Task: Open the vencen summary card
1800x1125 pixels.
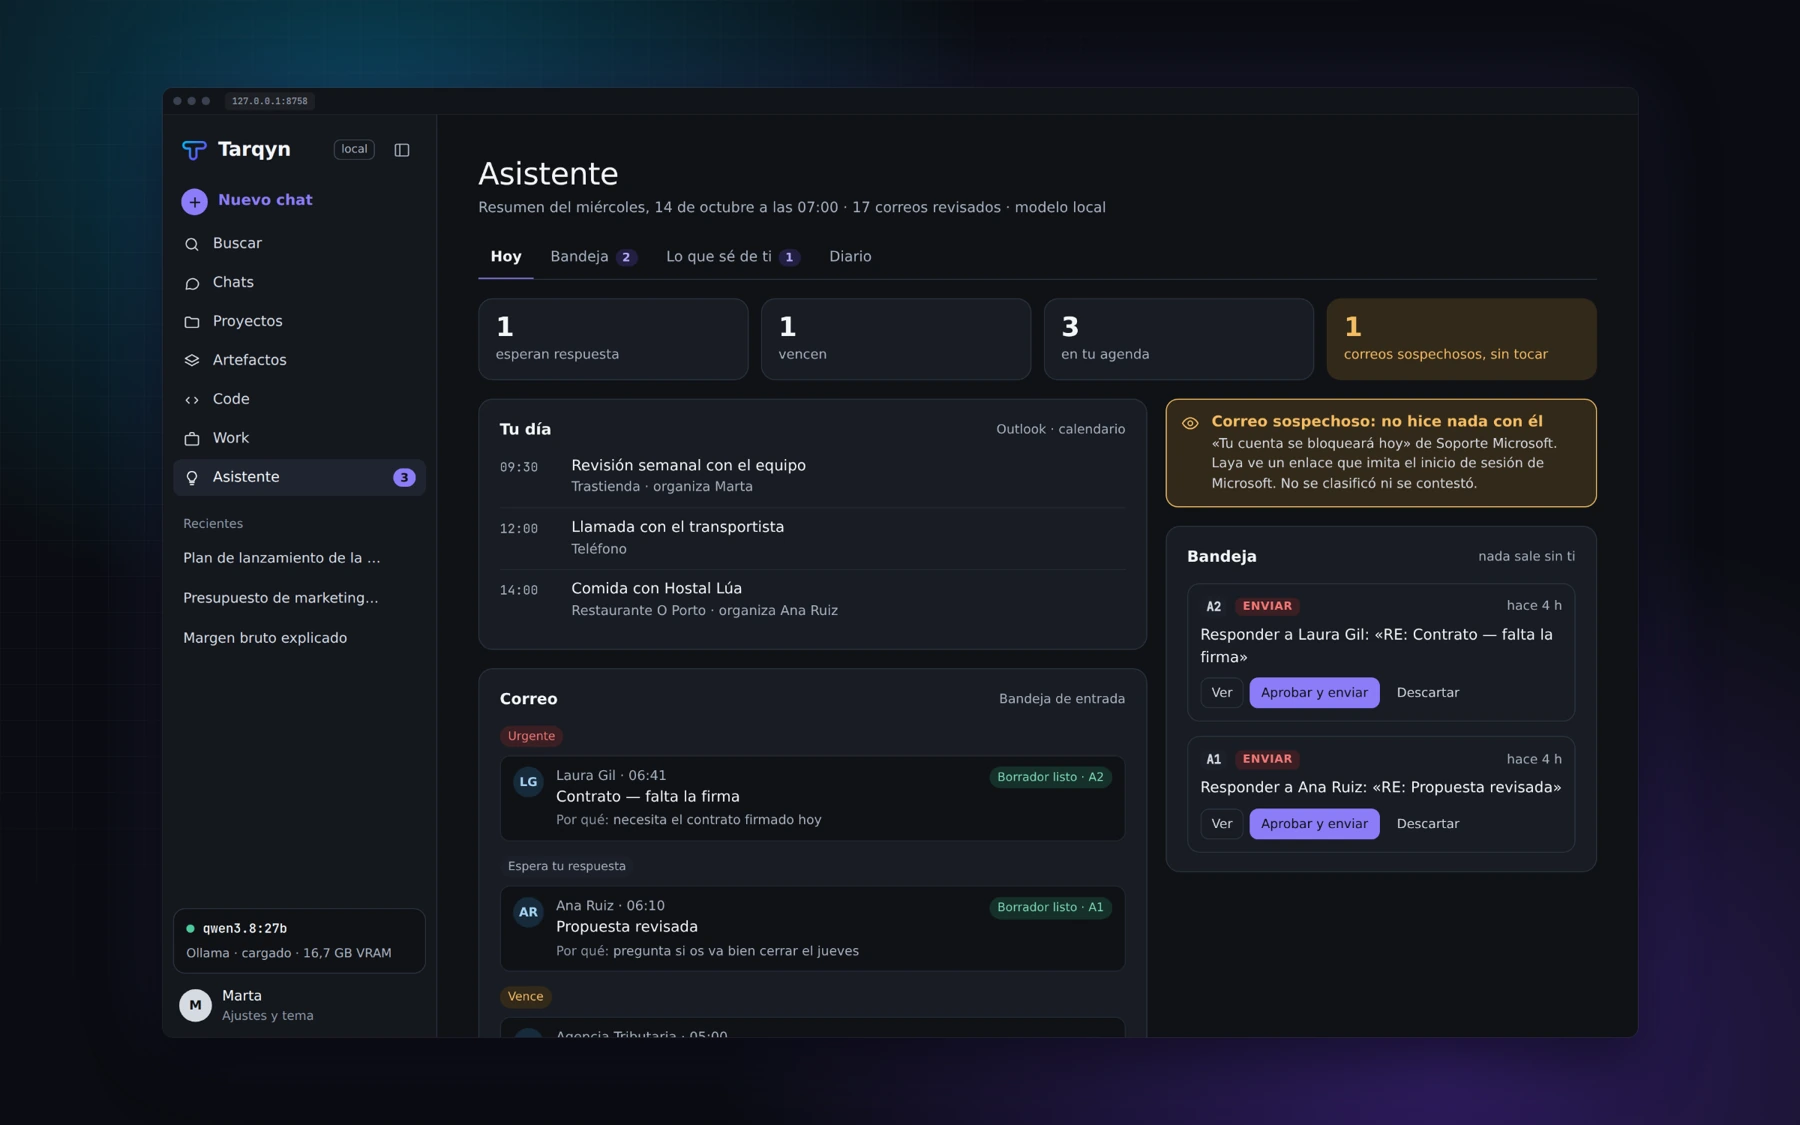Action: [896, 339]
